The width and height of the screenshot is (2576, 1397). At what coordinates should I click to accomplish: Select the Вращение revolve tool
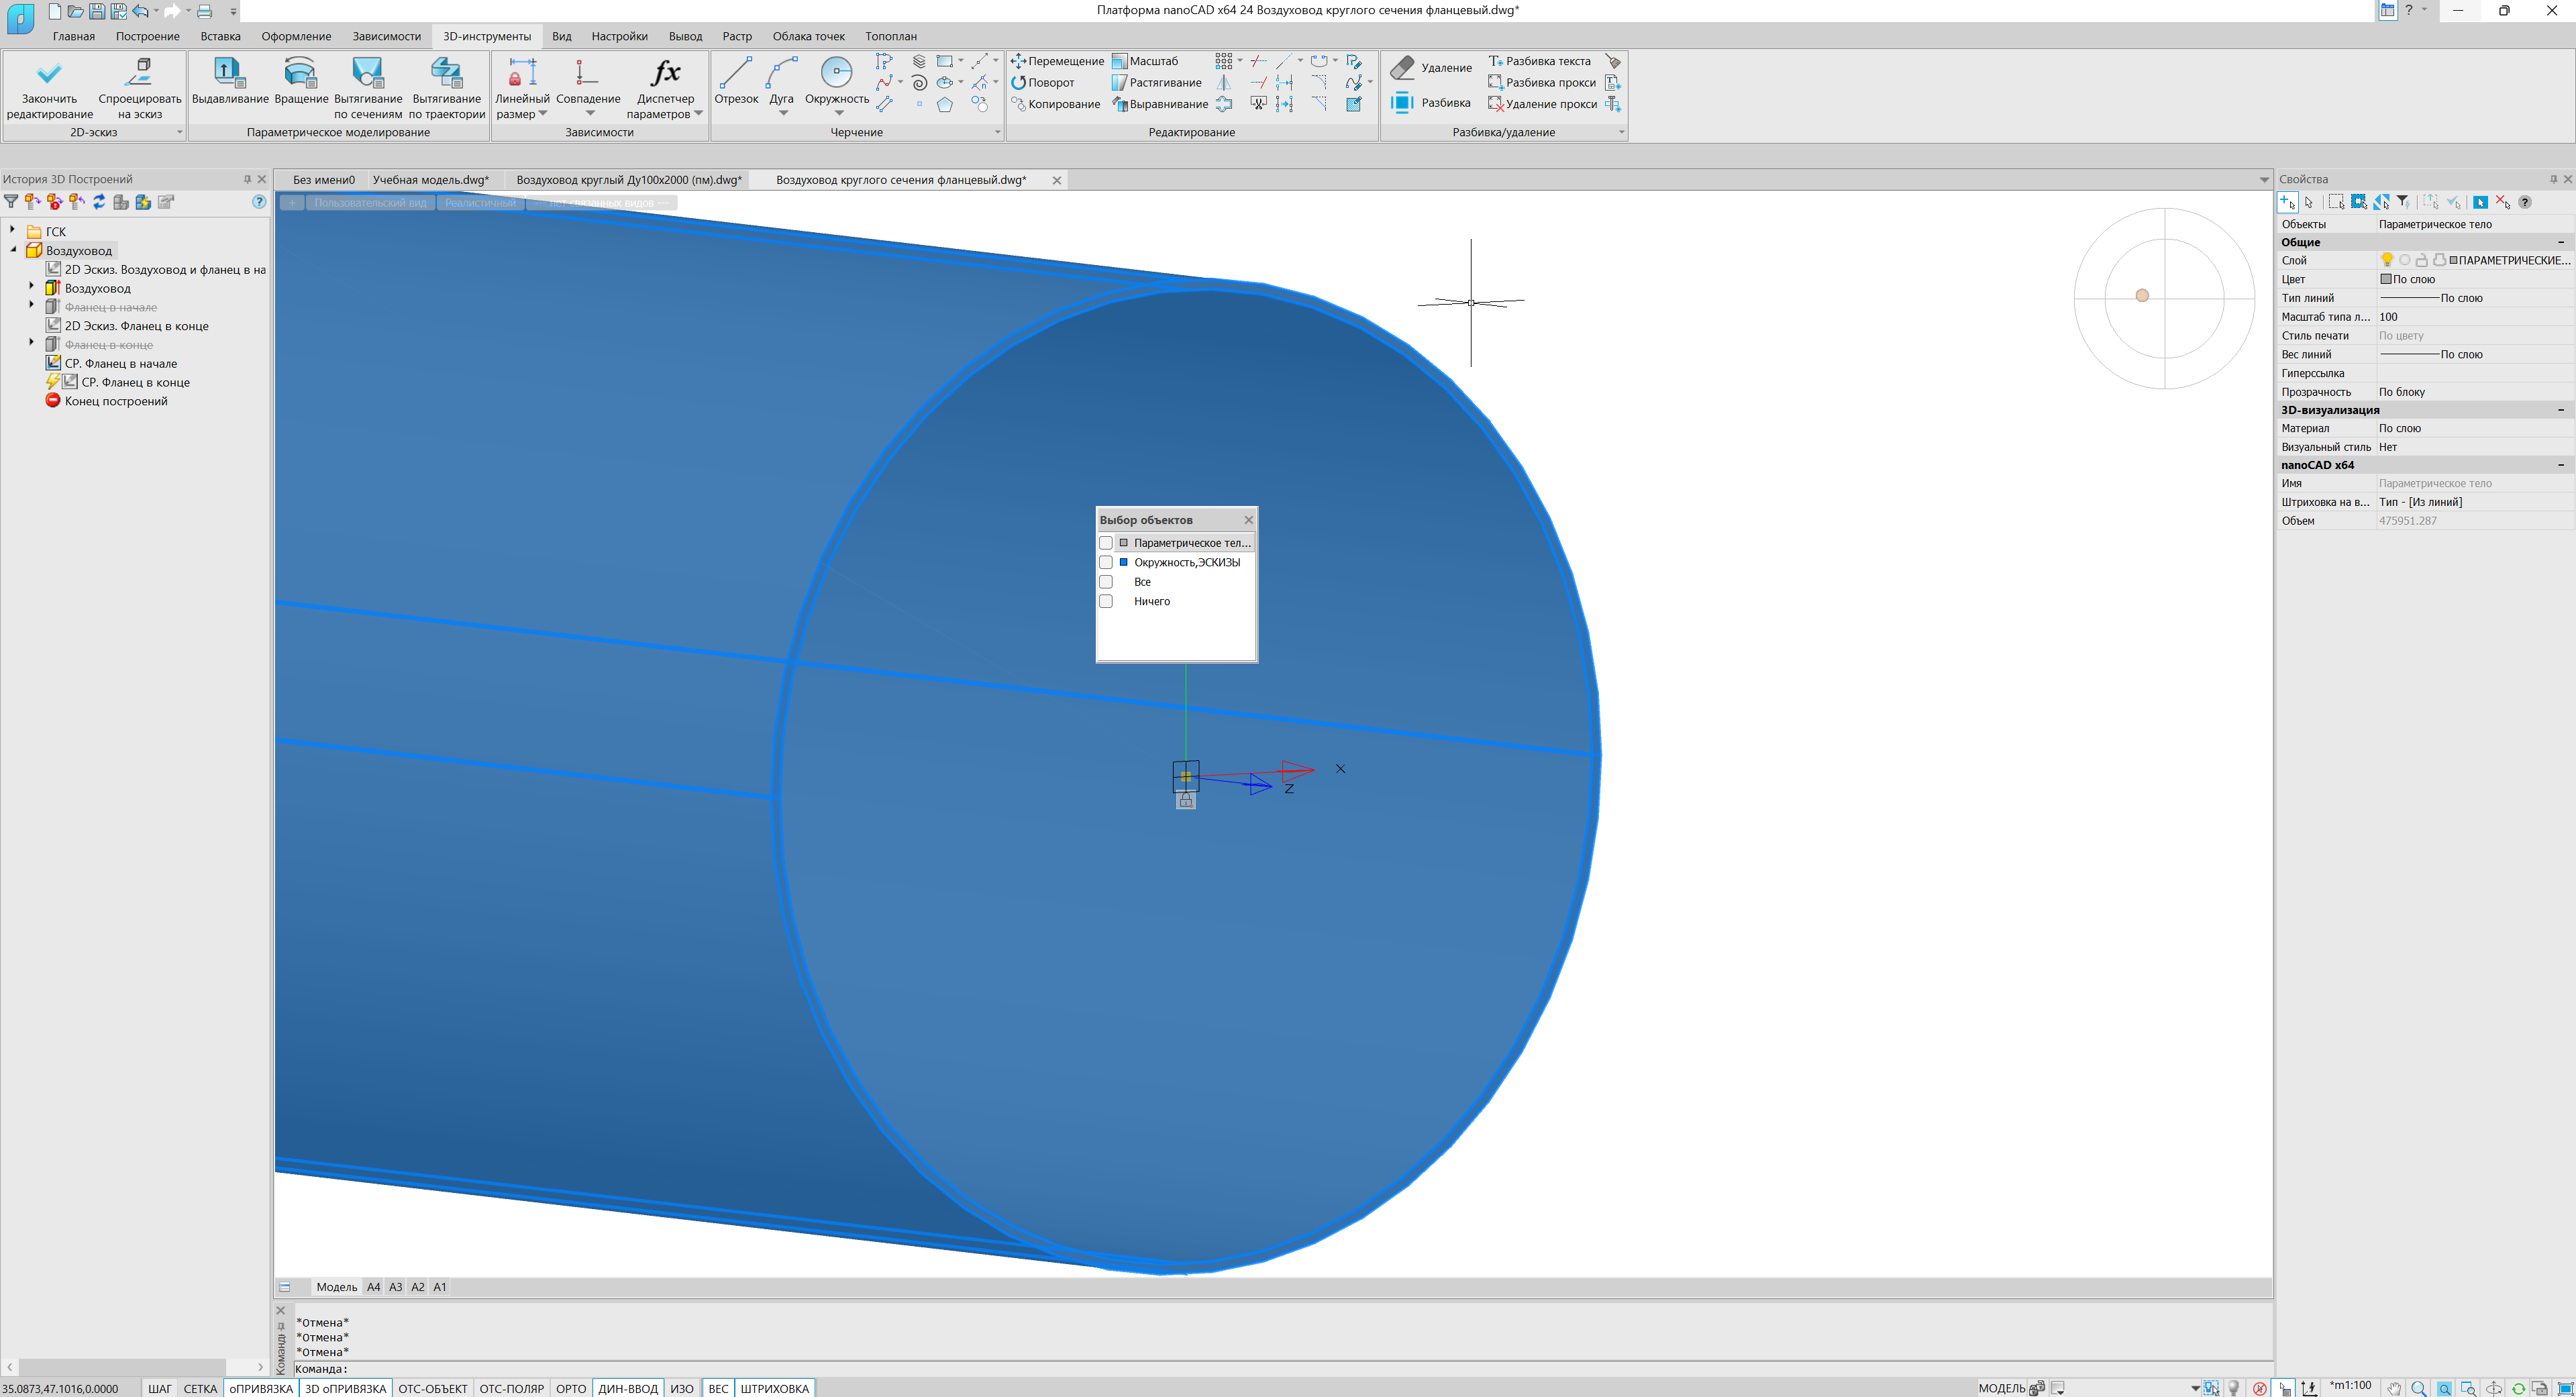[x=300, y=73]
